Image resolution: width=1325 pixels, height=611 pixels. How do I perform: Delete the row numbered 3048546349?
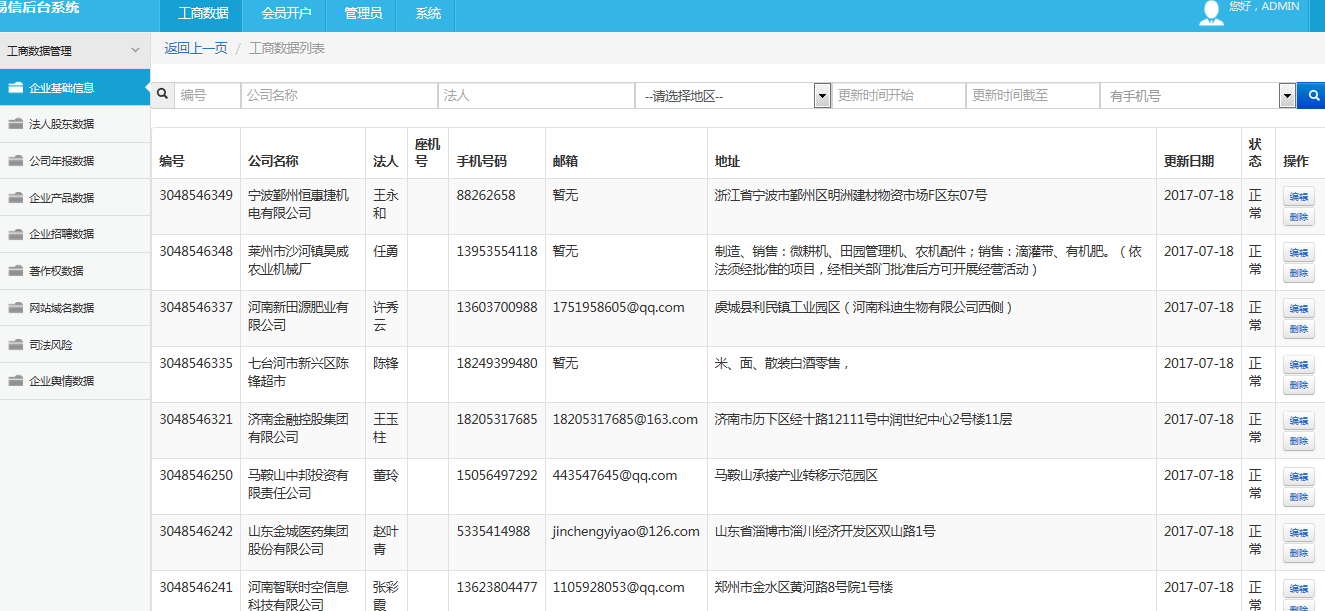[1298, 217]
